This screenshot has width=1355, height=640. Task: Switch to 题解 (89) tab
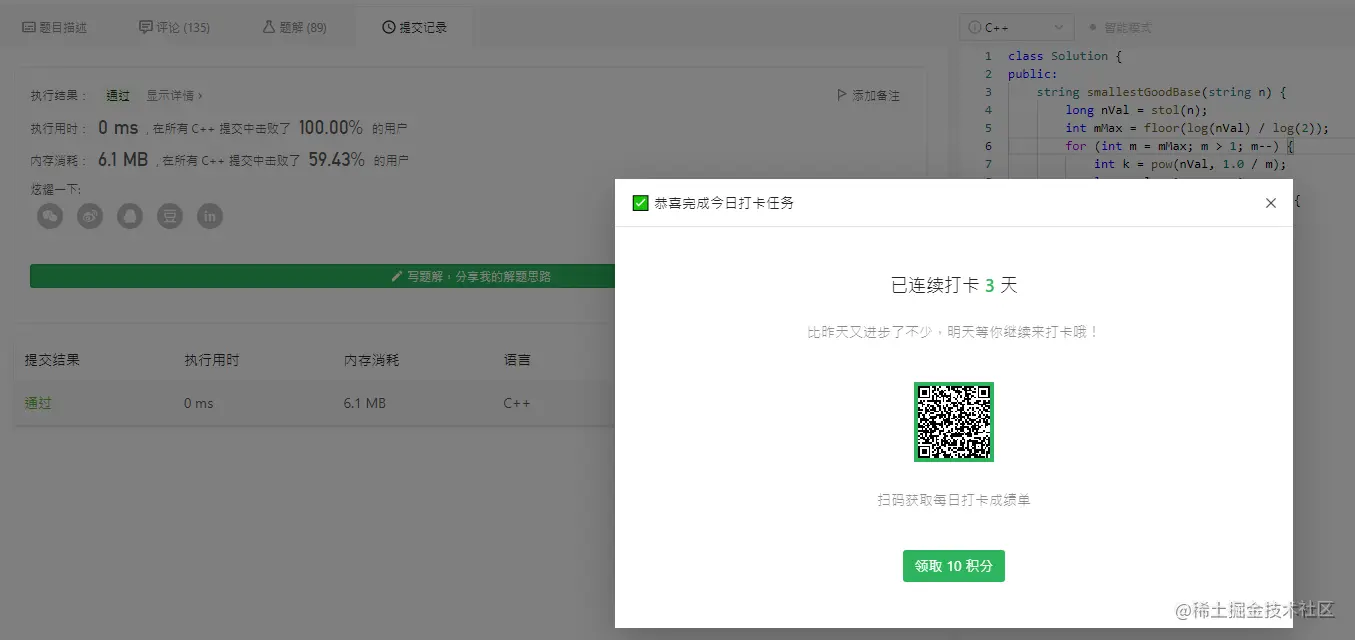[x=295, y=27]
